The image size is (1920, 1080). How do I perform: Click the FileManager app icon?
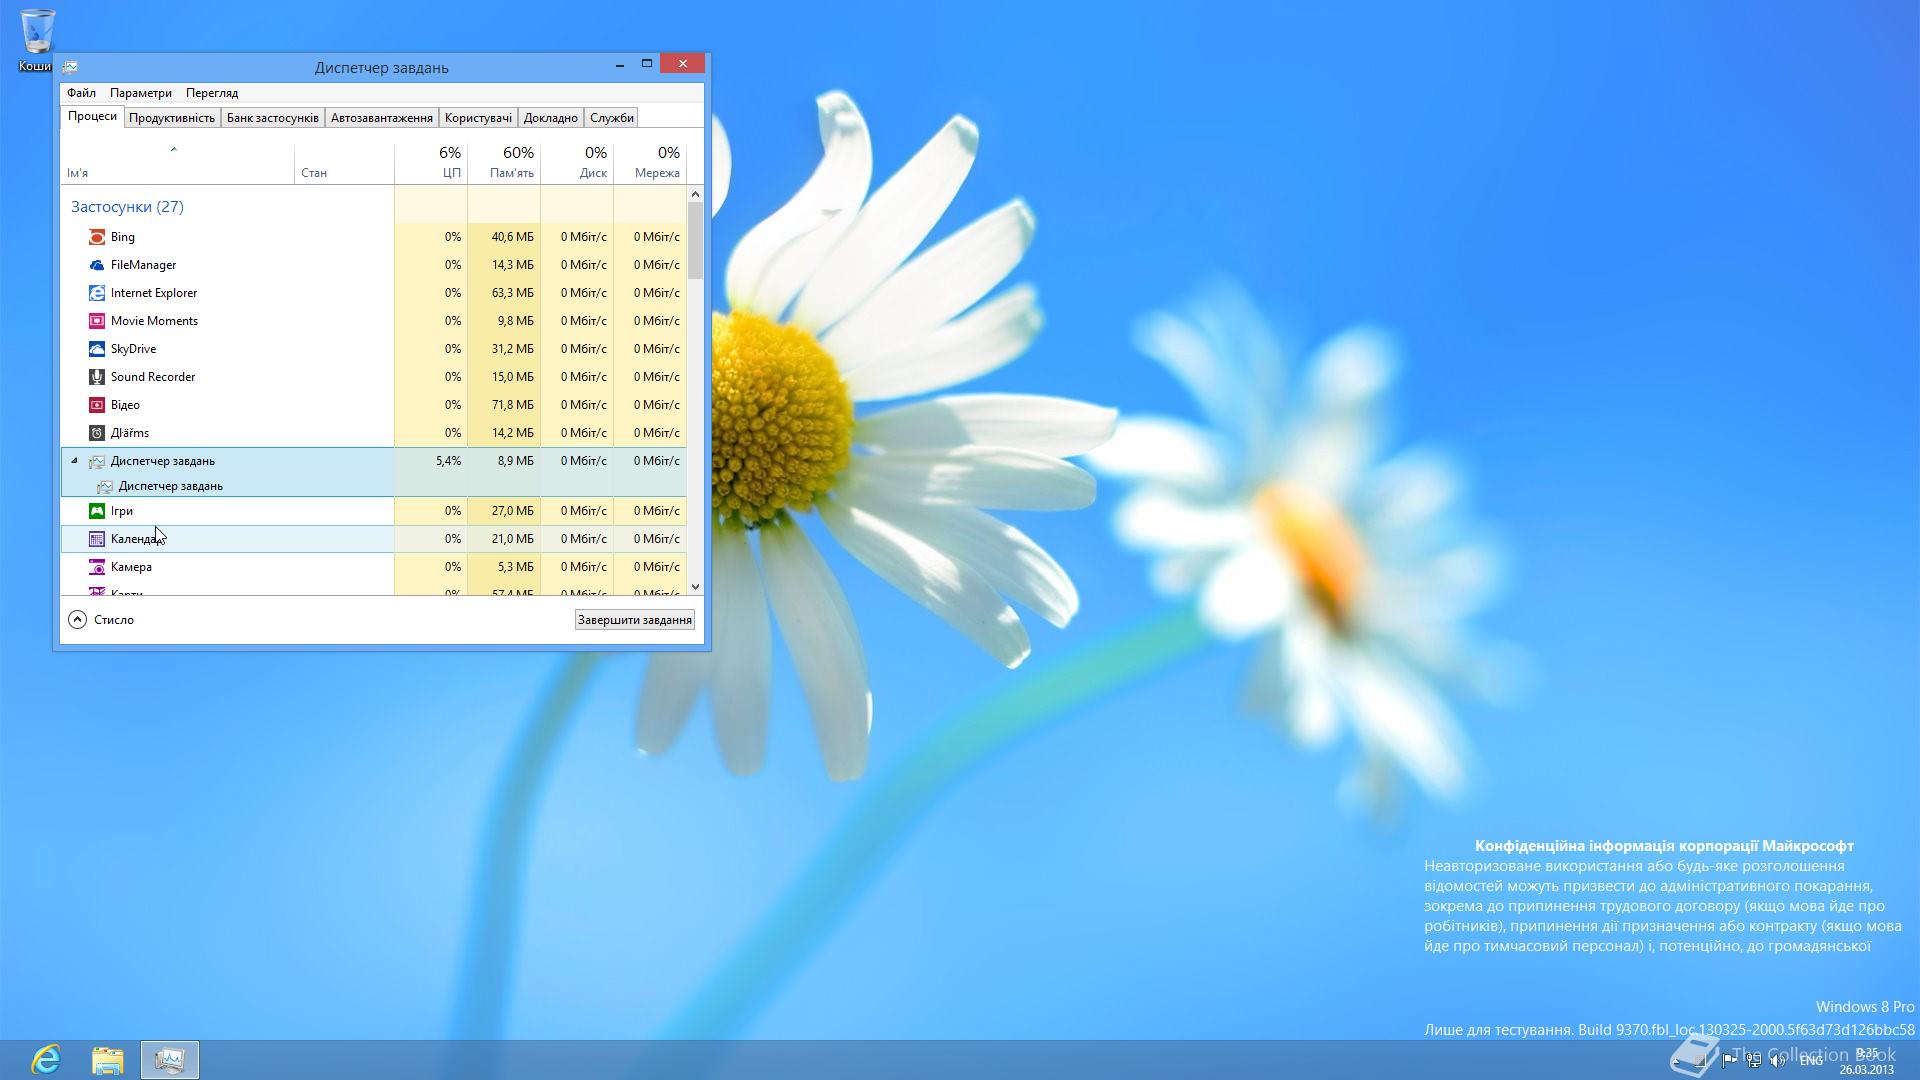pos(97,265)
